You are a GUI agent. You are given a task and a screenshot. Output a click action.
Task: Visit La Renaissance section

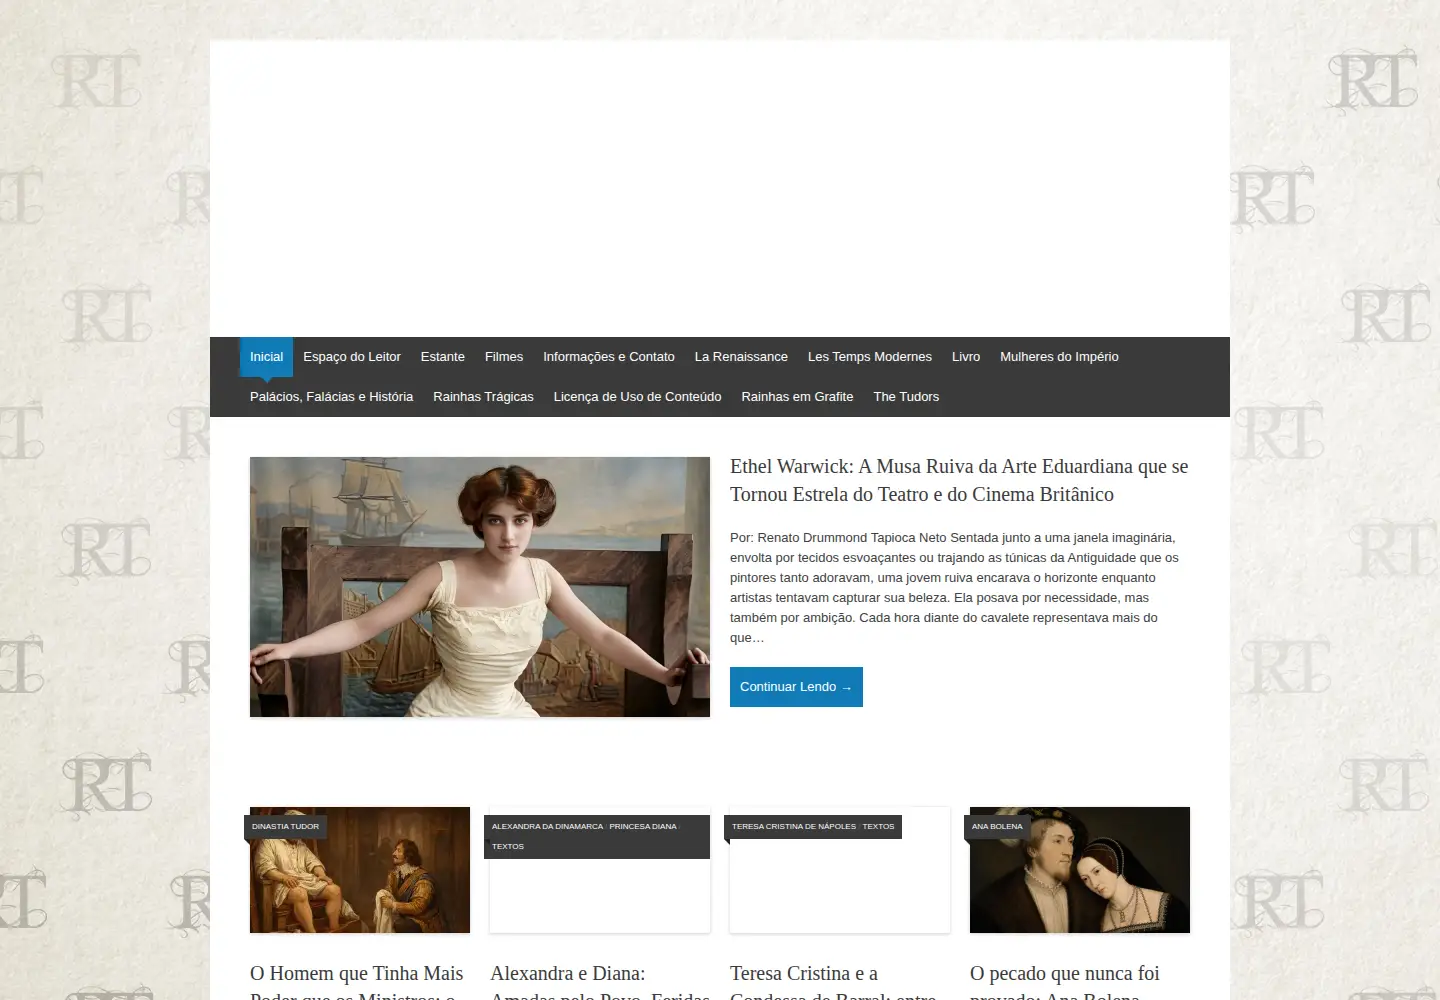pyautogui.click(x=741, y=357)
